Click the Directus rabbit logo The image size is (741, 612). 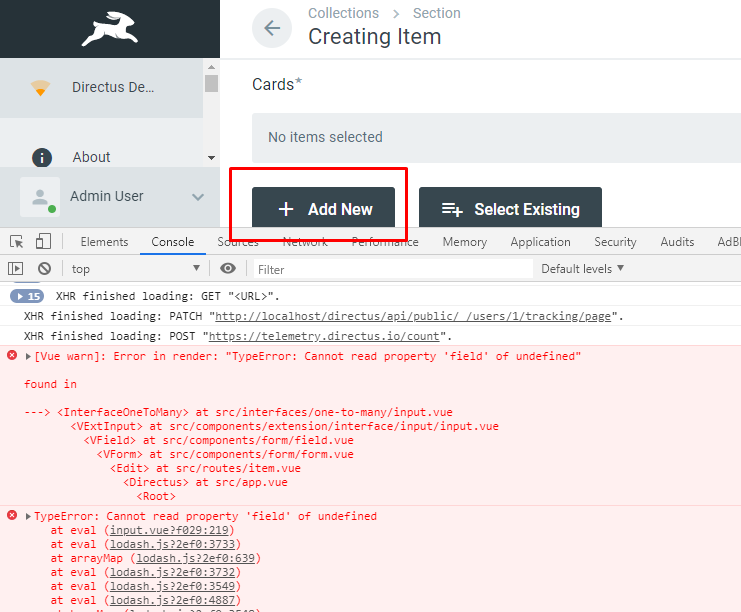click(x=110, y=29)
